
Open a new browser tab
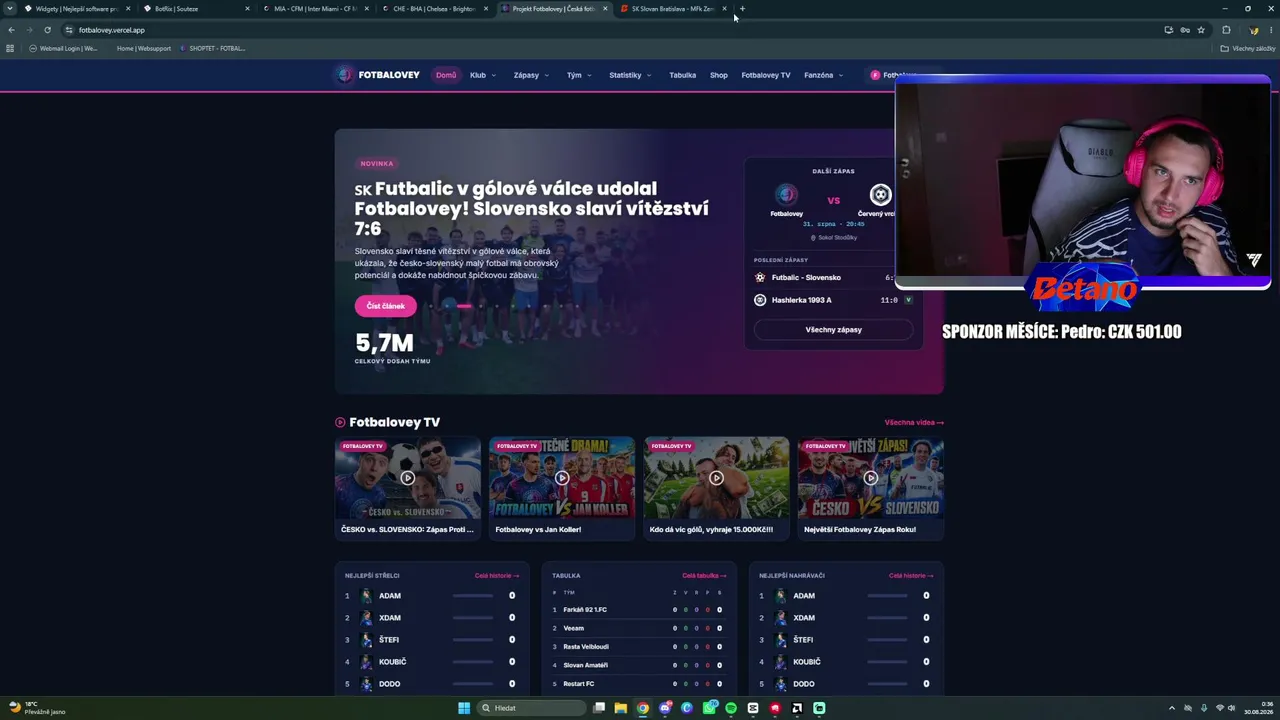[742, 9]
